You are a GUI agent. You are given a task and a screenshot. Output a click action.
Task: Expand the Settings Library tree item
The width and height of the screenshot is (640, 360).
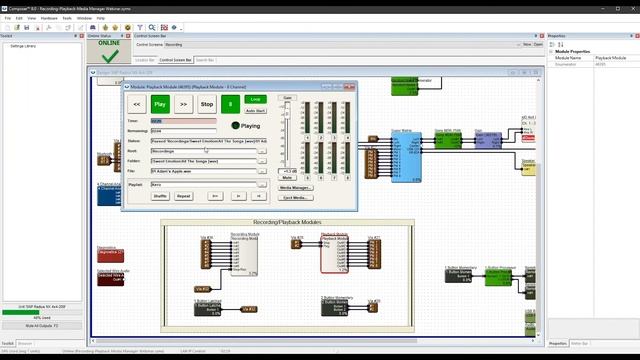tap(23, 46)
